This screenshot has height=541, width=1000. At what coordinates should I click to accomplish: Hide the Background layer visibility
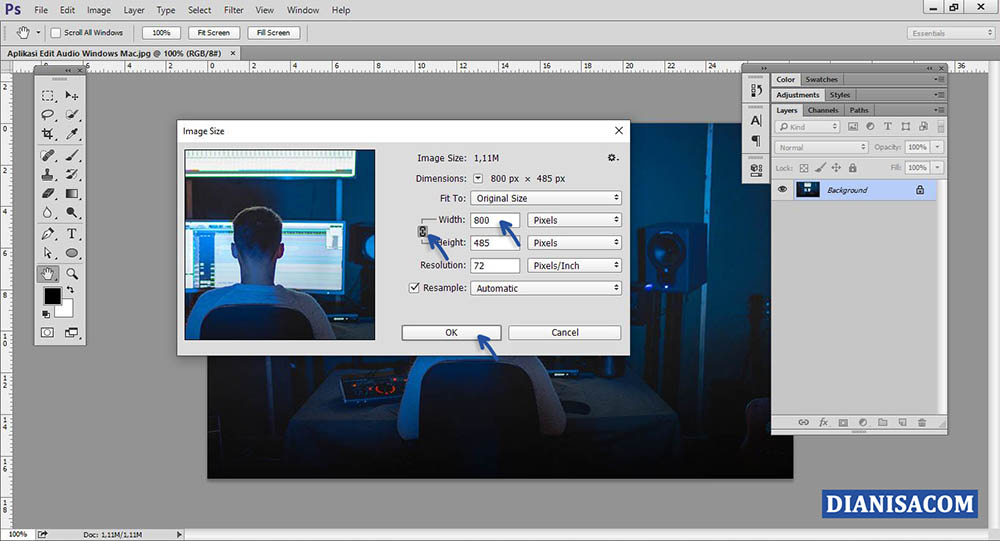pyautogui.click(x=783, y=189)
